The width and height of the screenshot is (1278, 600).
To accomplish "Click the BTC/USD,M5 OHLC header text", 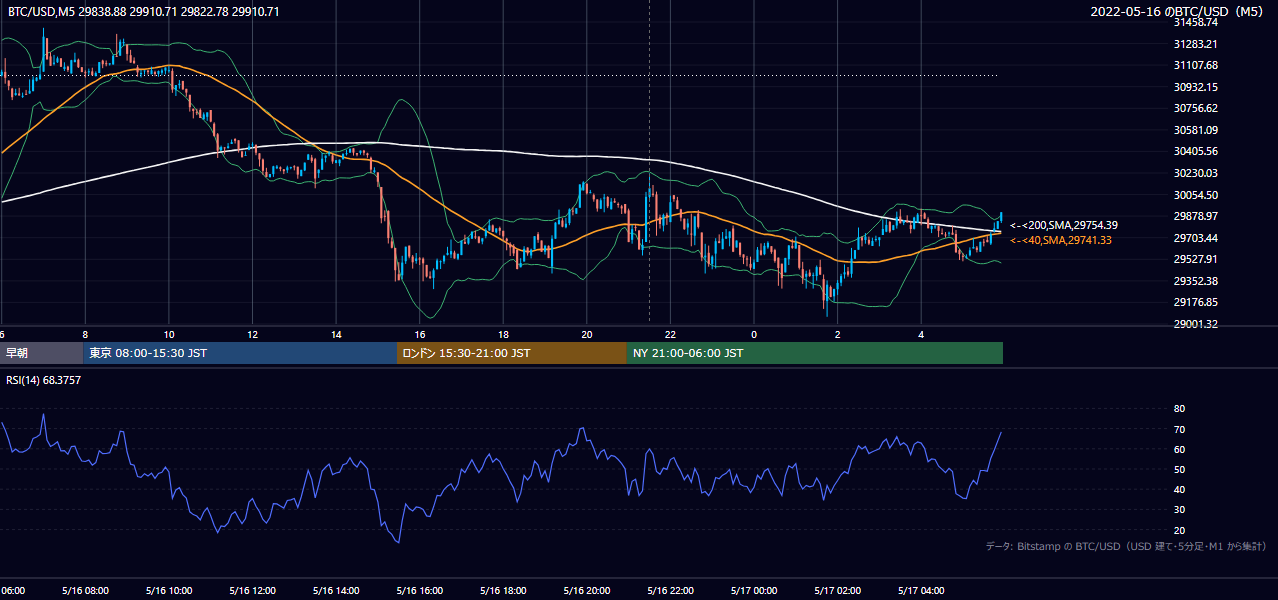I will point(144,12).
